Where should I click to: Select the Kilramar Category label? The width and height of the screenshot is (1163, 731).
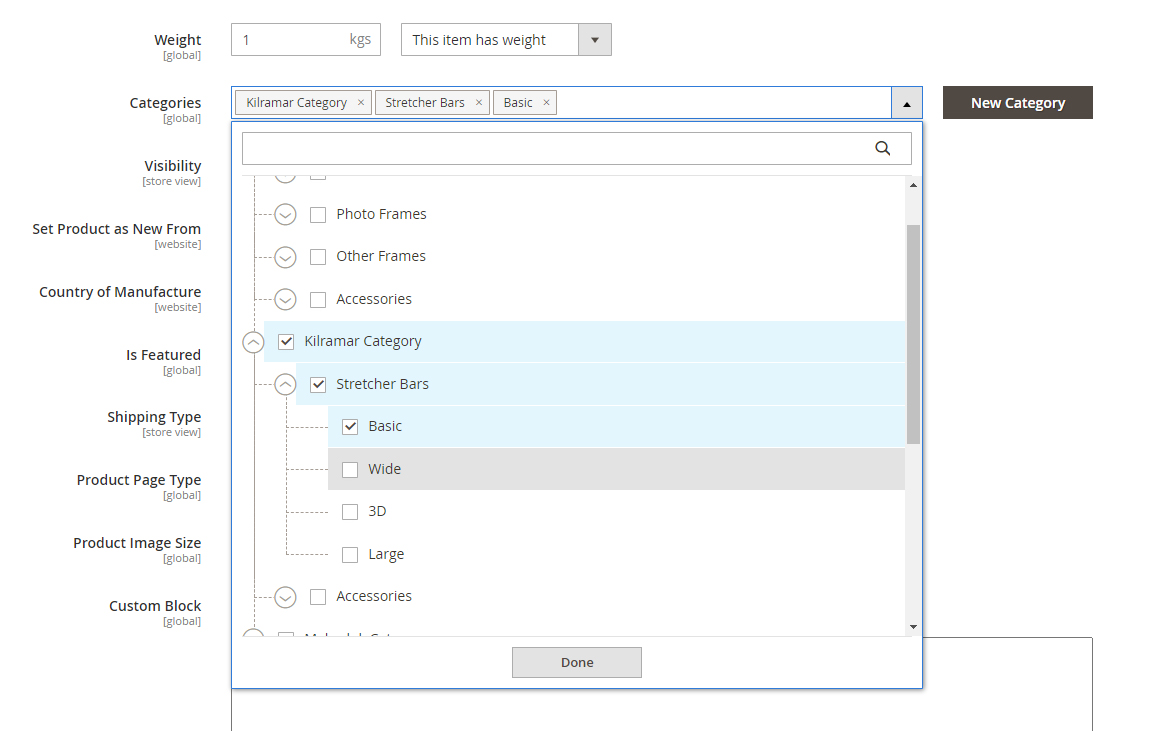[363, 342]
